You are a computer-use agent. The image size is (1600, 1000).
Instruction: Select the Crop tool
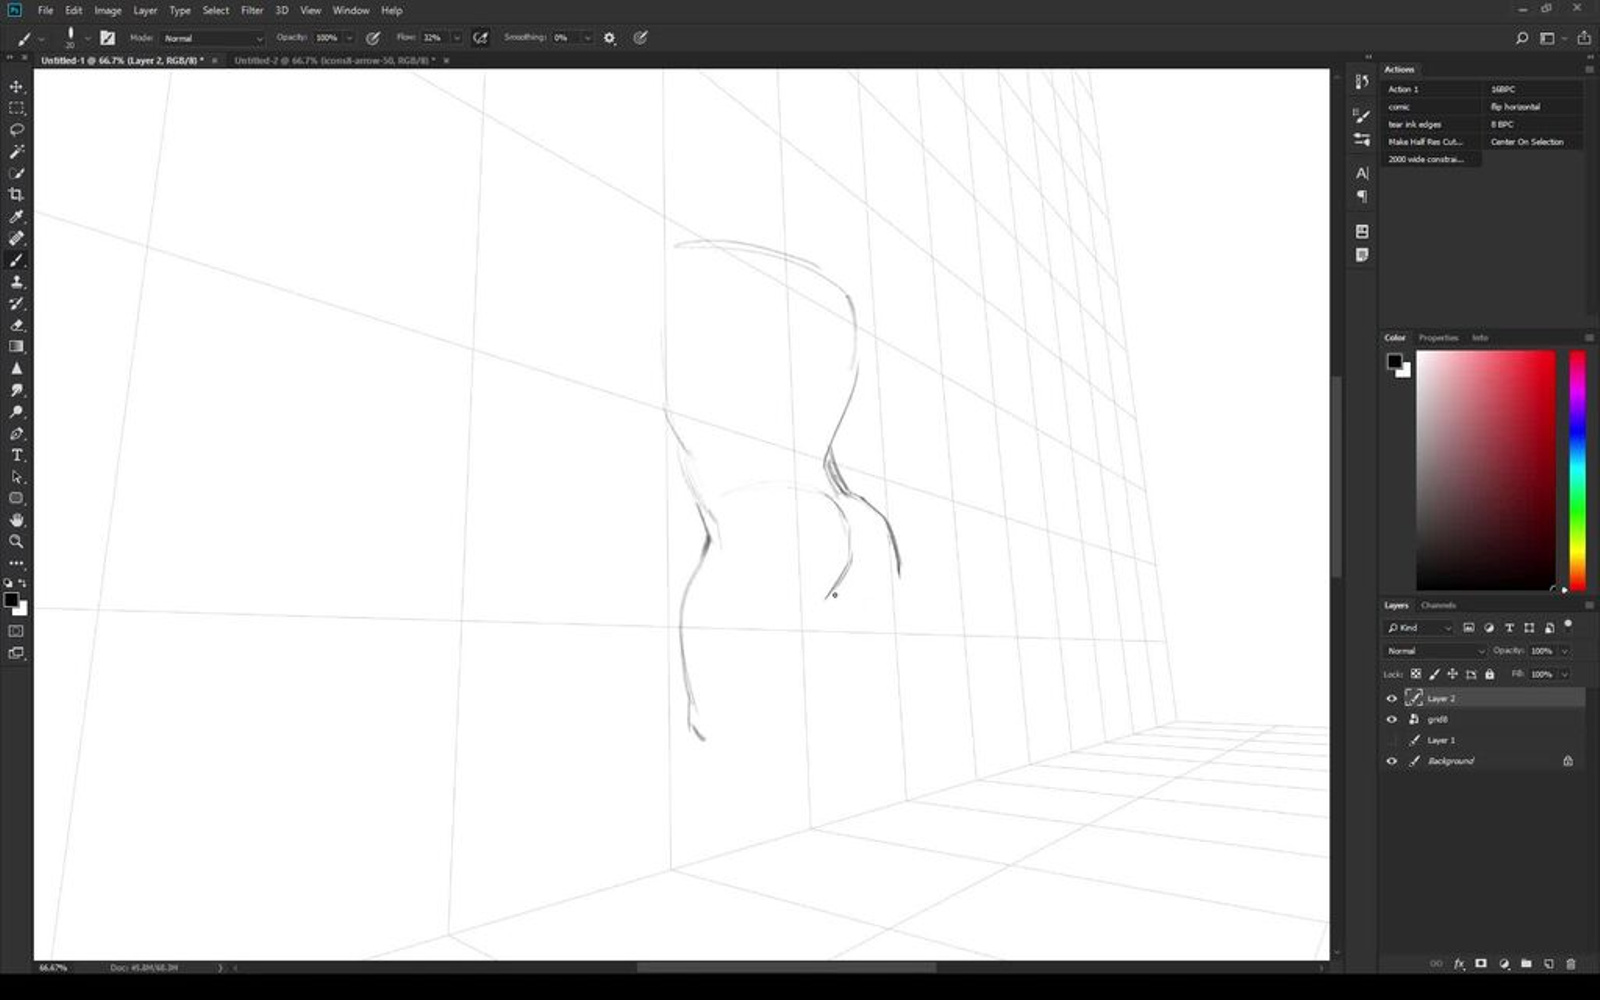pos(16,195)
